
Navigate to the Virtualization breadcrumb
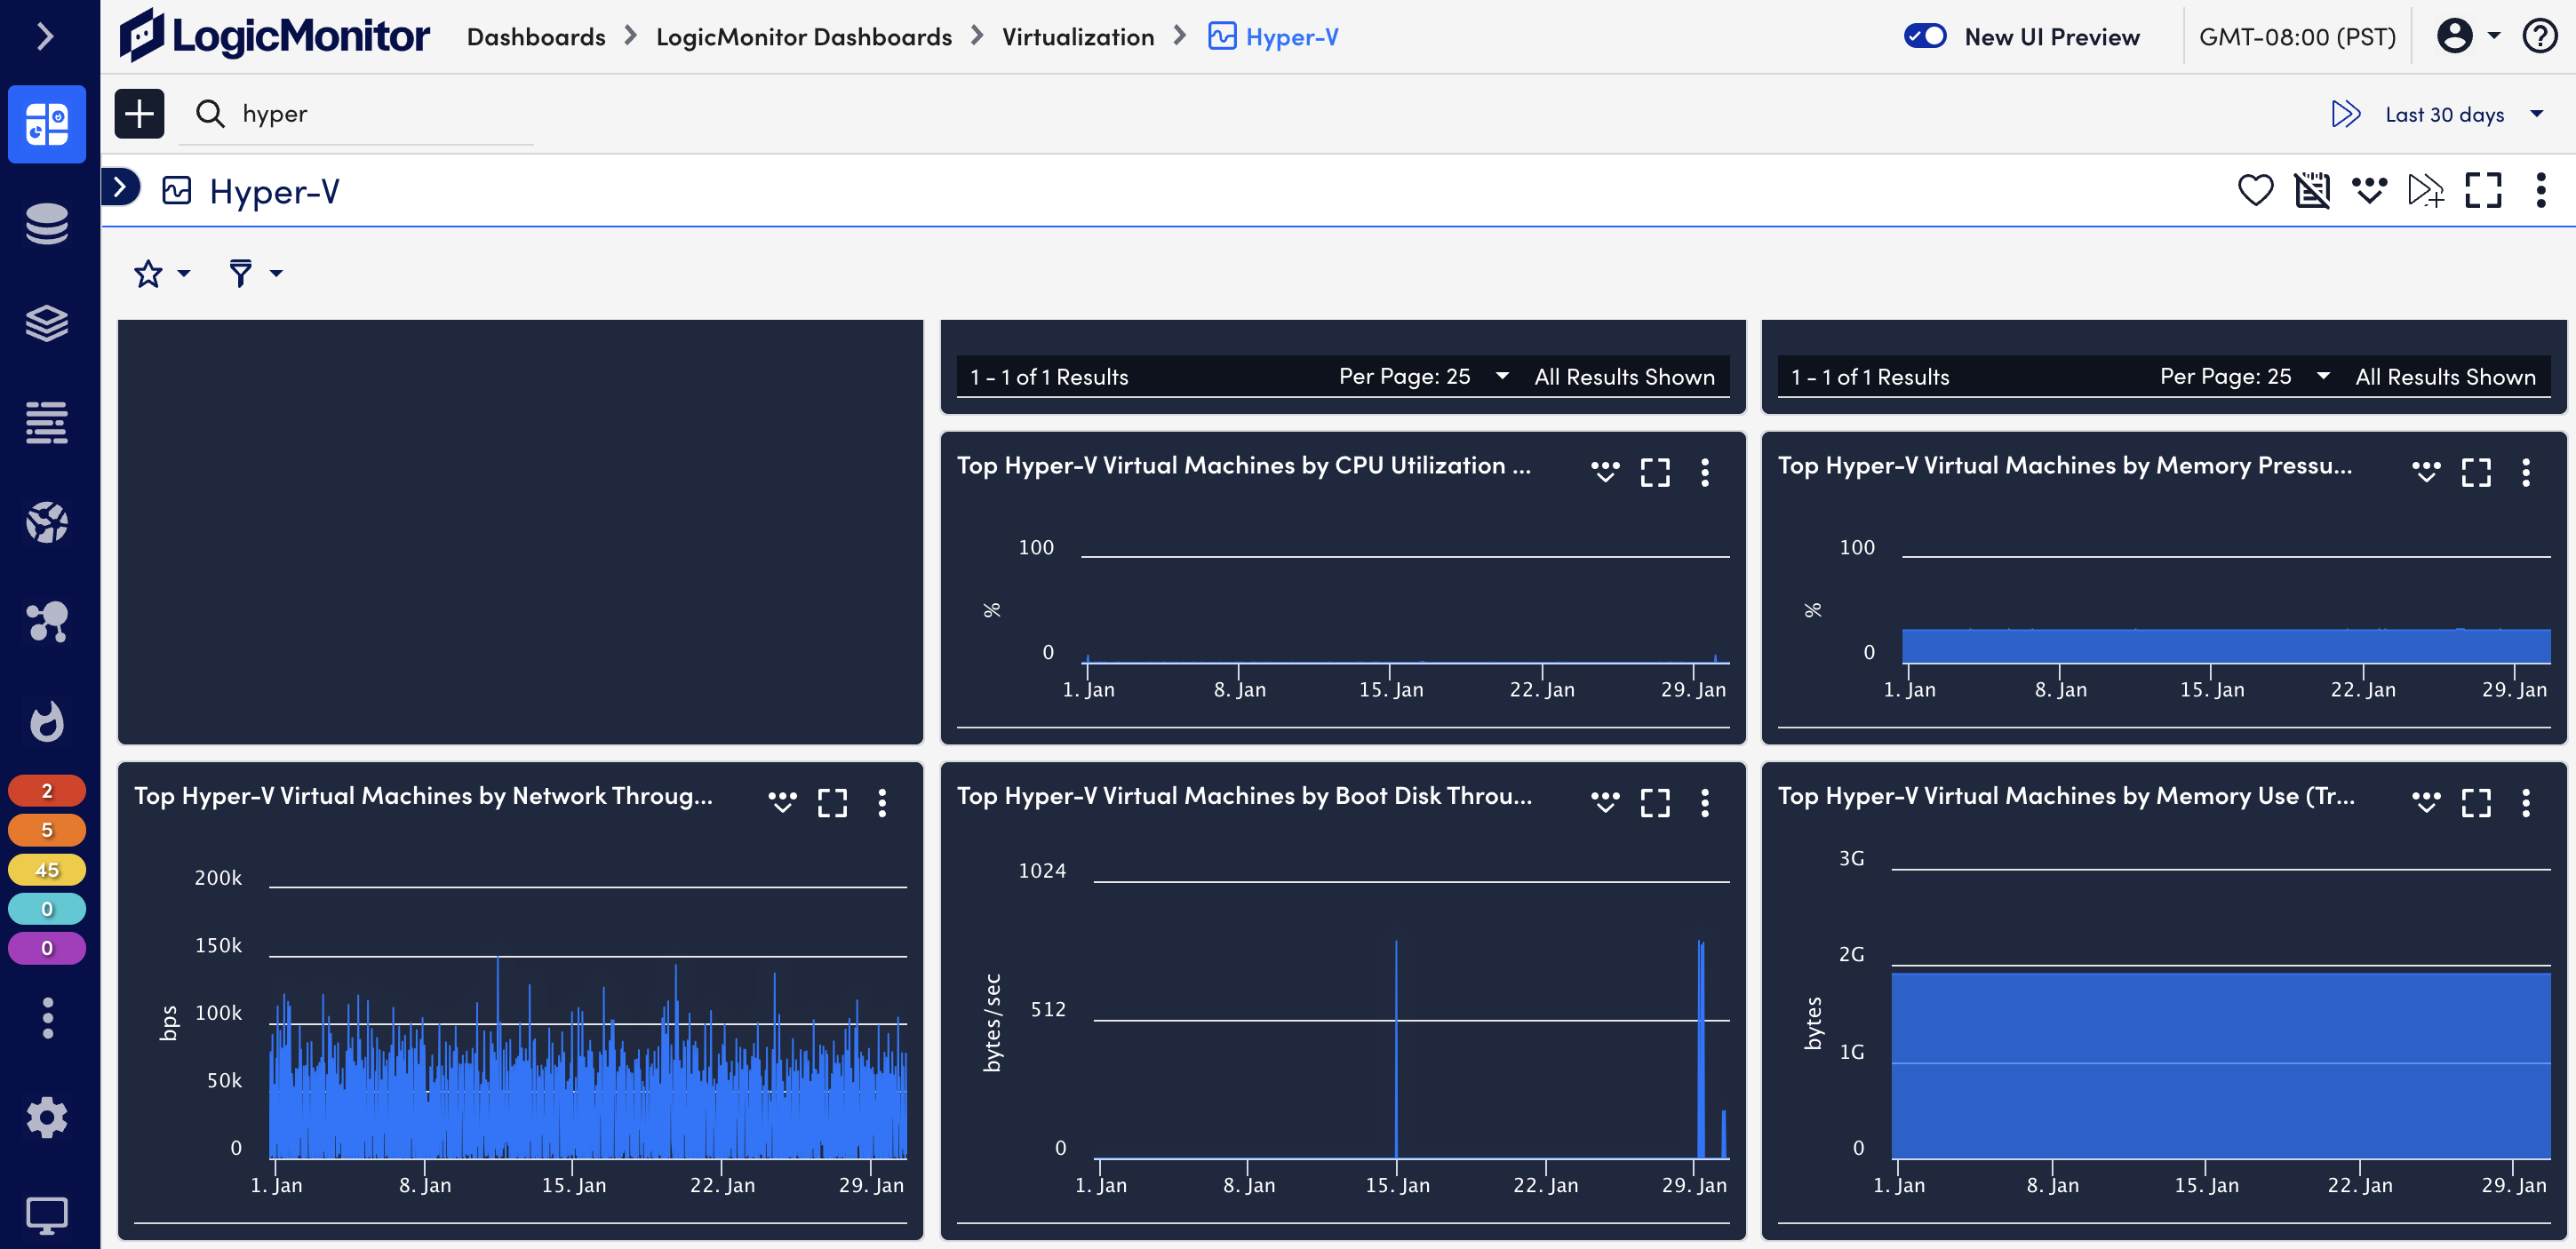click(x=1078, y=36)
